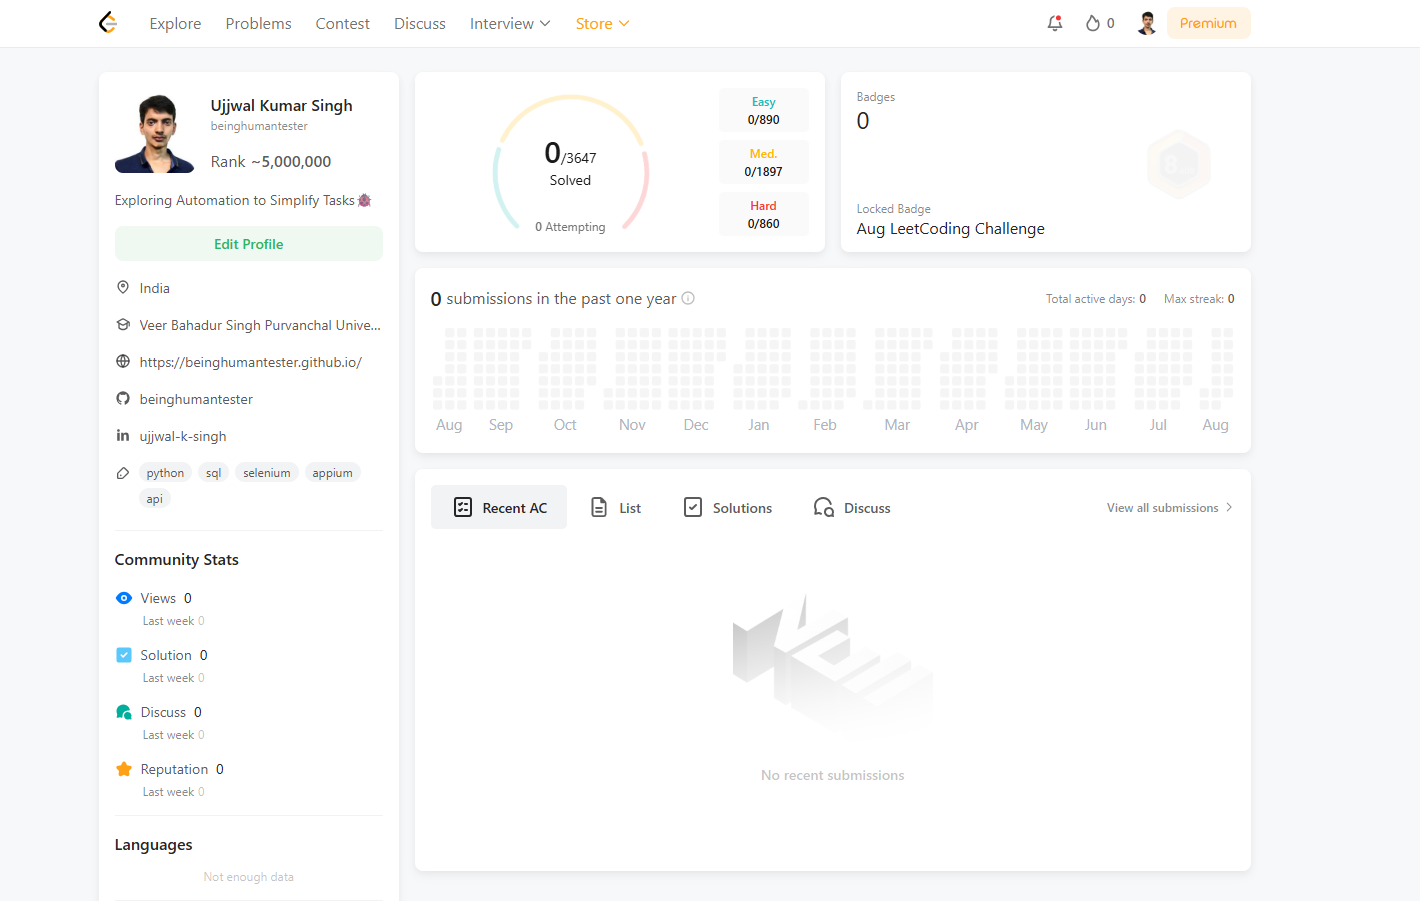
Task: Click the Total active days: 0 text
Action: click(1096, 298)
